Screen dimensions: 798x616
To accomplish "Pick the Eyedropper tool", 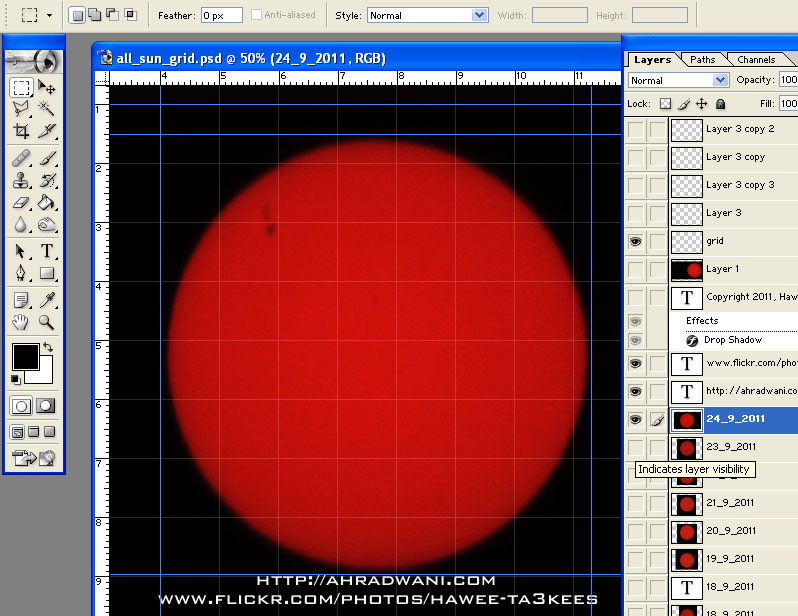I will pyautogui.click(x=46, y=300).
